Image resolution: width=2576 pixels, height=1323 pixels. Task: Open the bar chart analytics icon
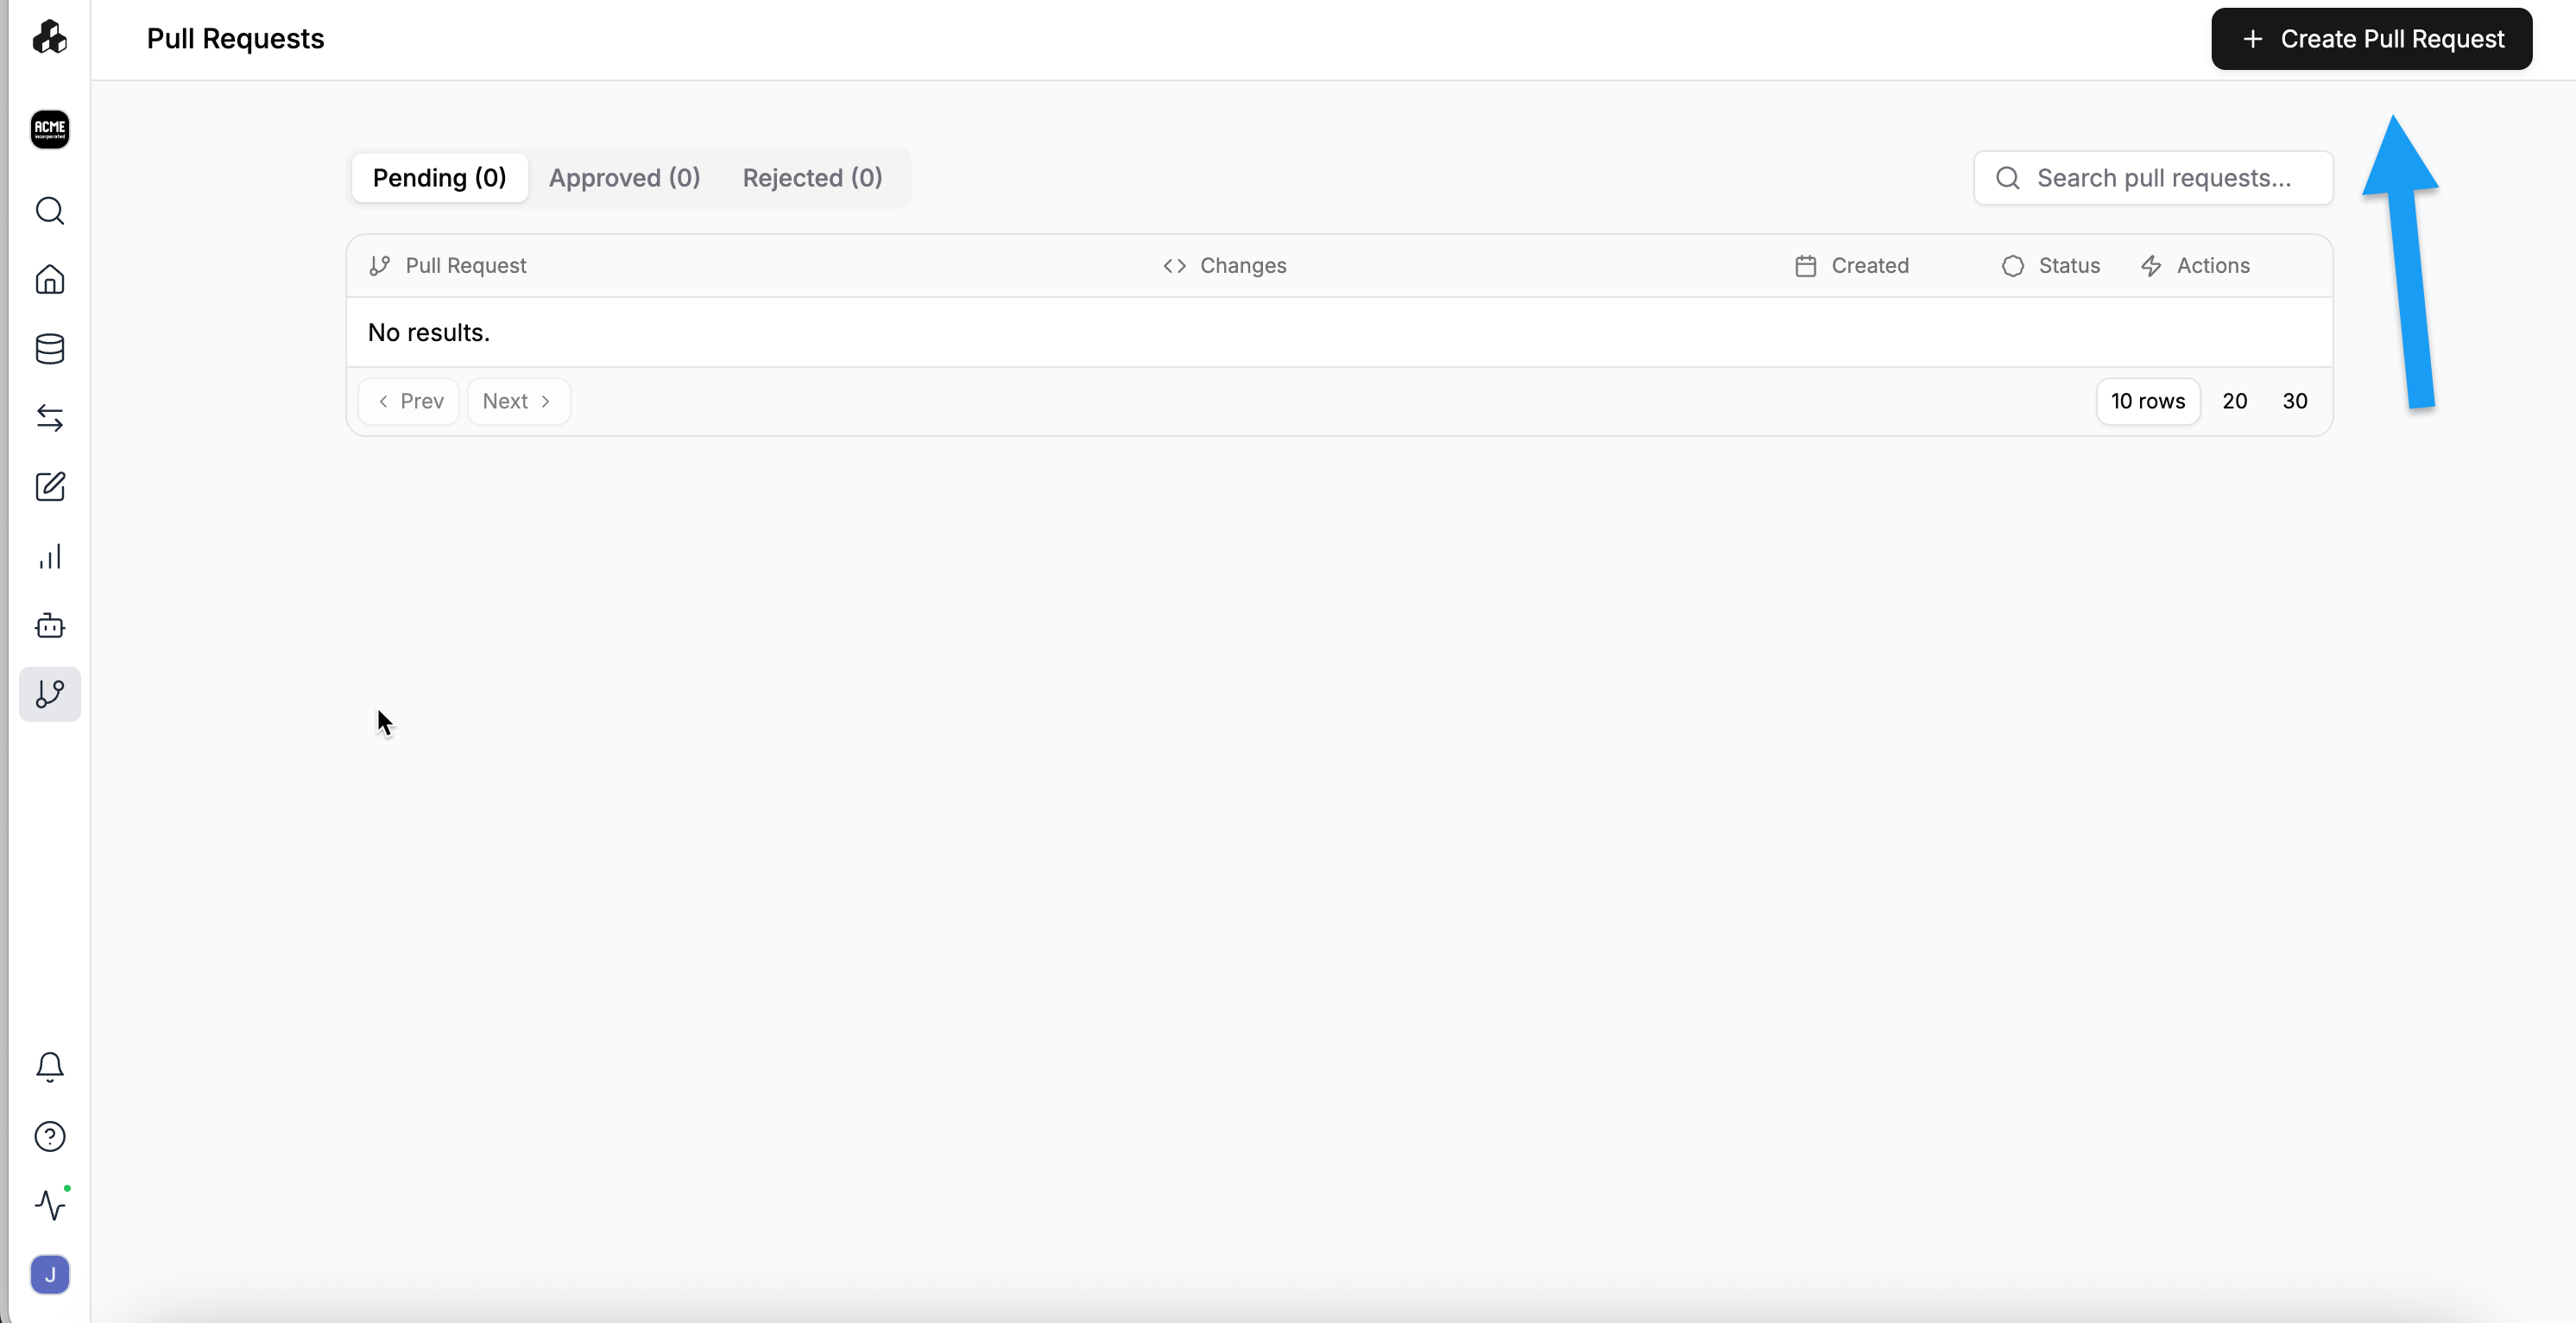pyautogui.click(x=50, y=556)
